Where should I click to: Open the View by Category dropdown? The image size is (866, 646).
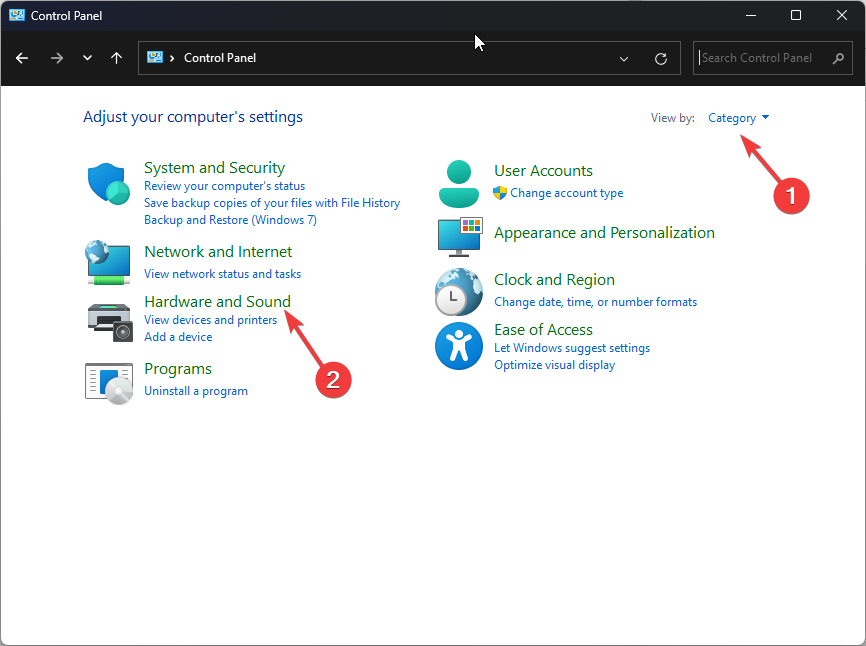click(738, 118)
